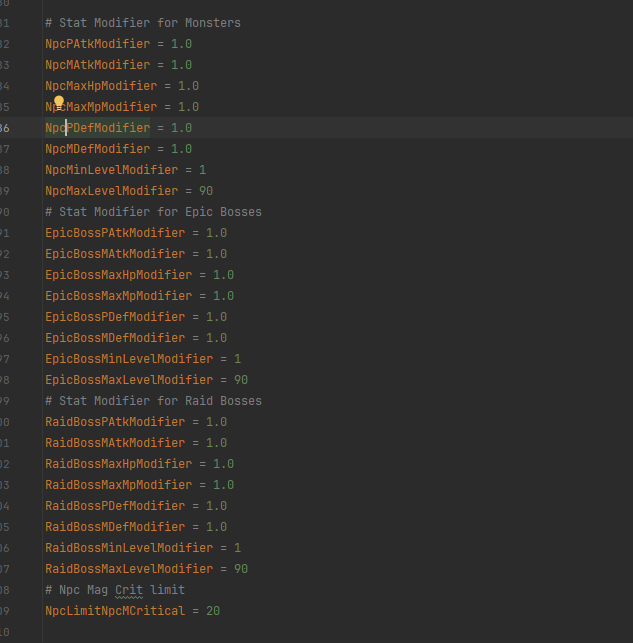633x643 pixels.
Task: Click the EpicBossMDefModifier key
Action: pyautogui.click(x=115, y=338)
